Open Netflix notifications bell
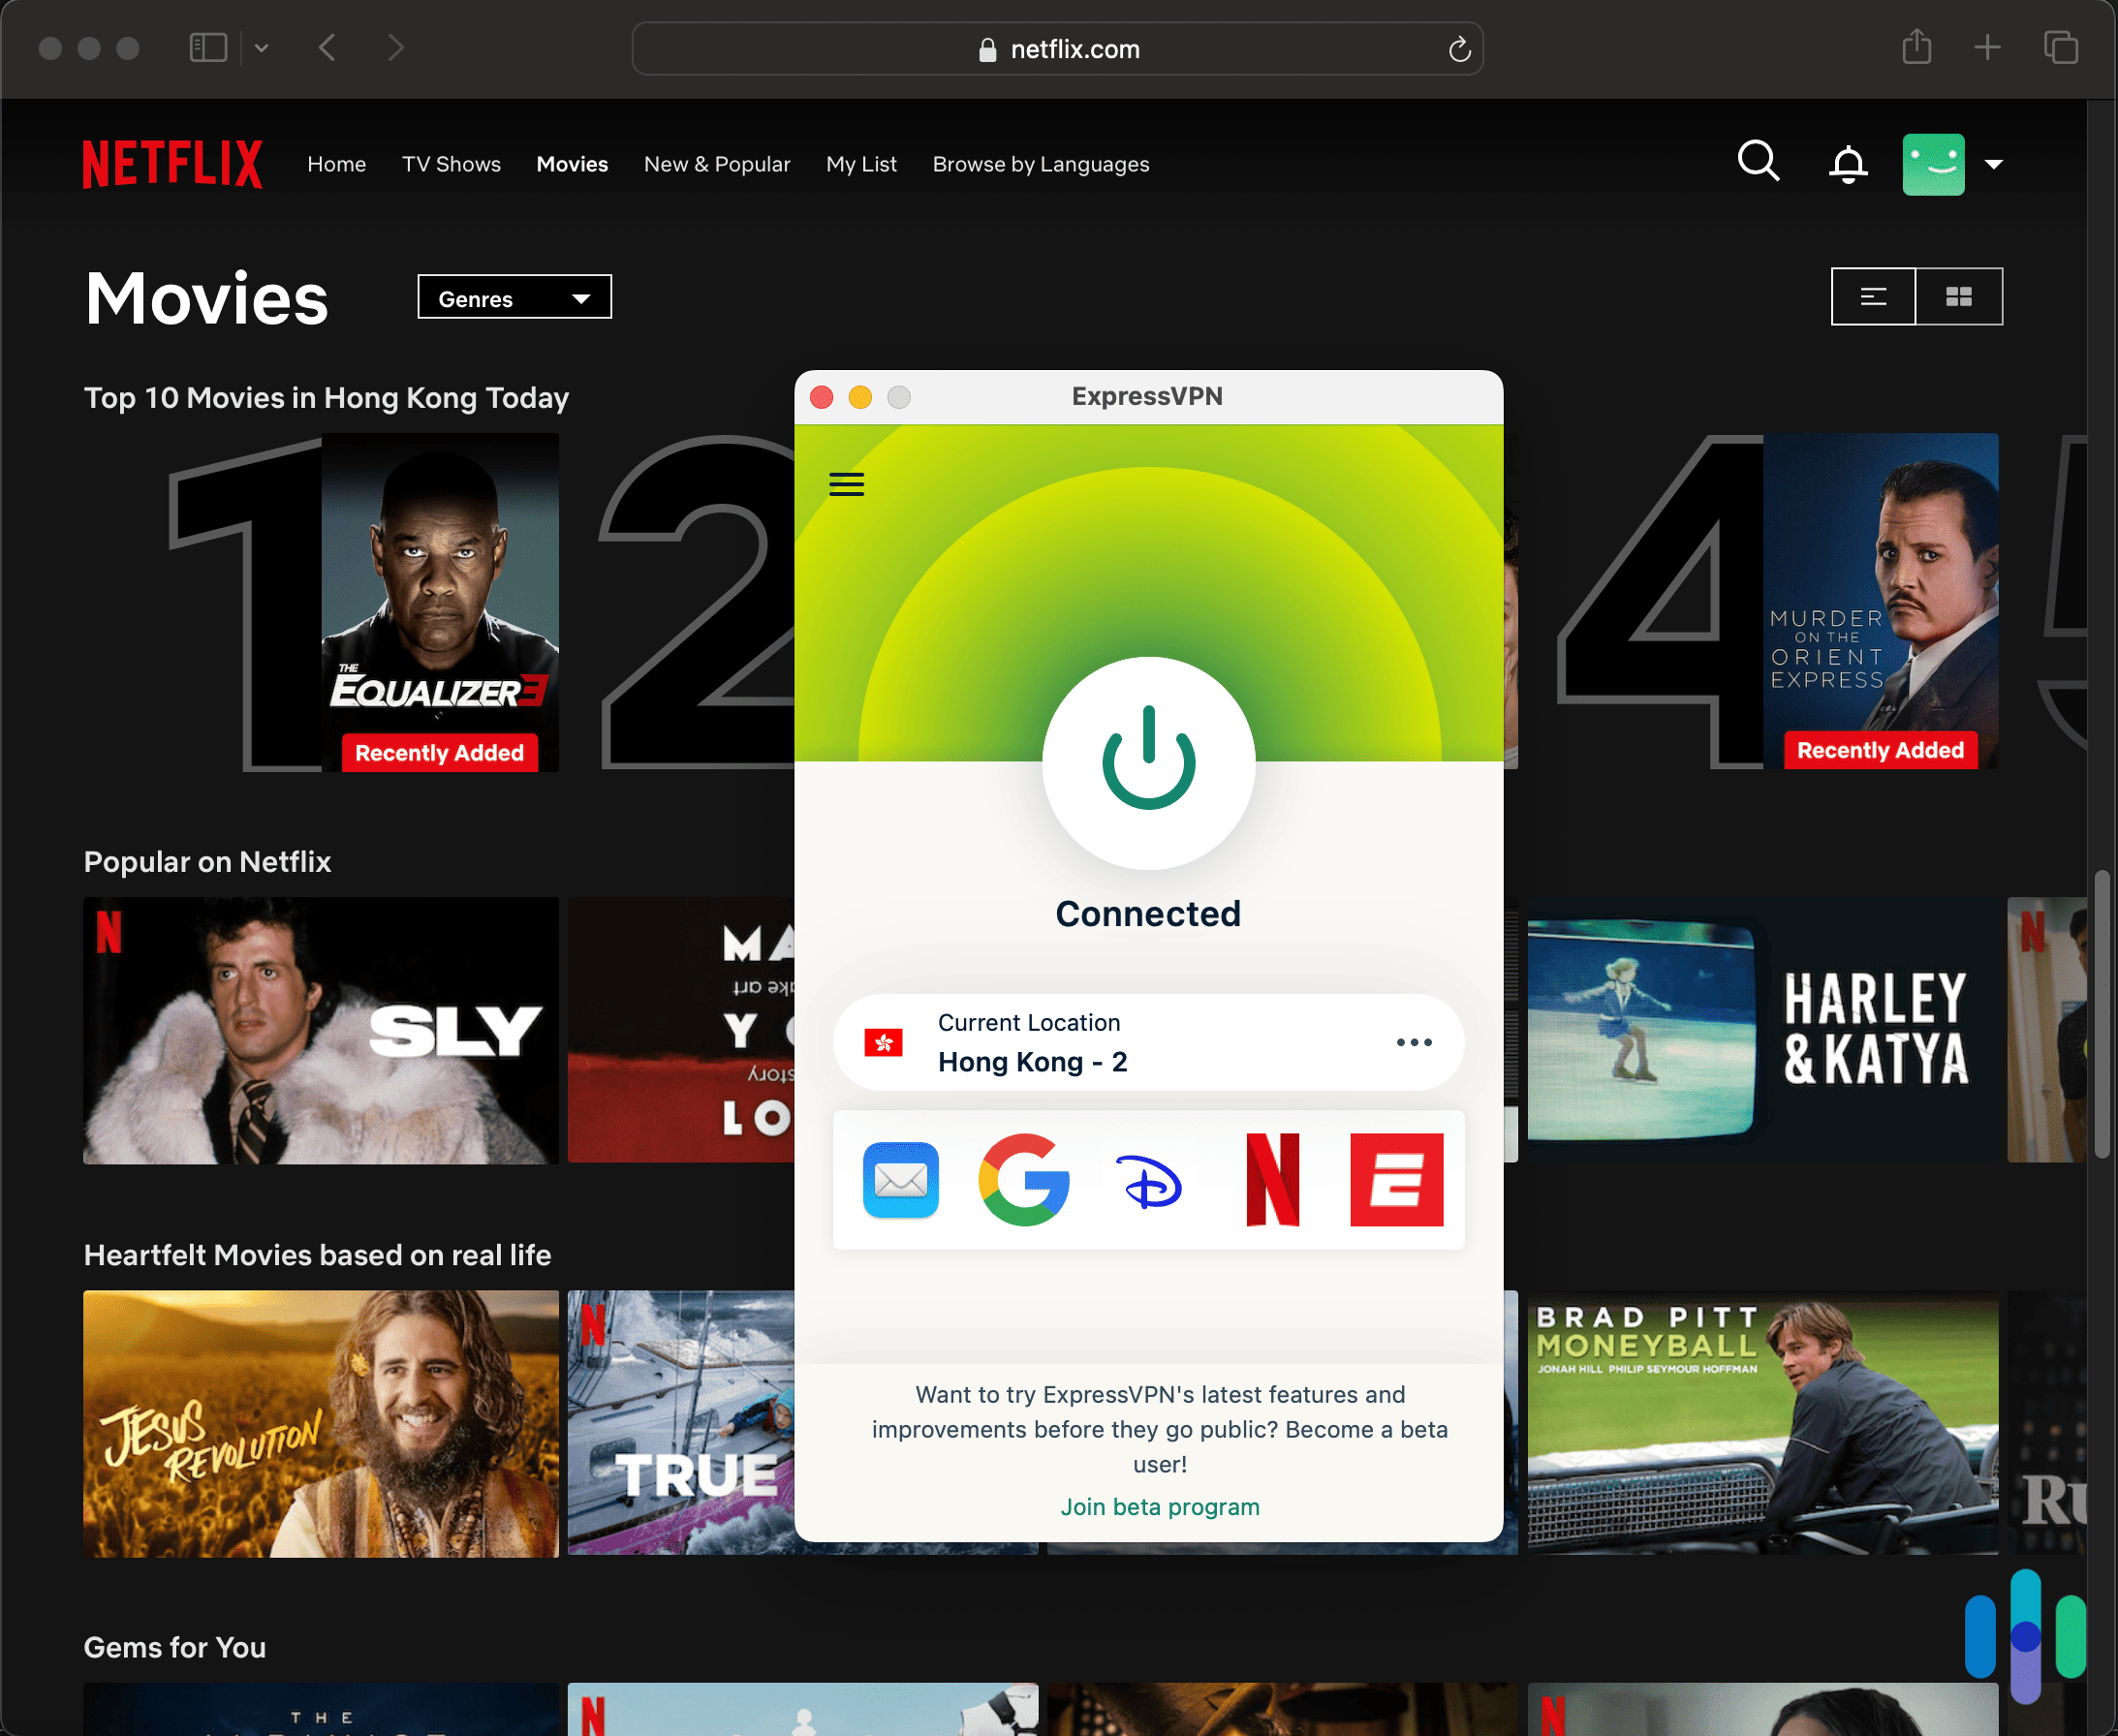Image resolution: width=2118 pixels, height=1736 pixels. pos(1848,164)
